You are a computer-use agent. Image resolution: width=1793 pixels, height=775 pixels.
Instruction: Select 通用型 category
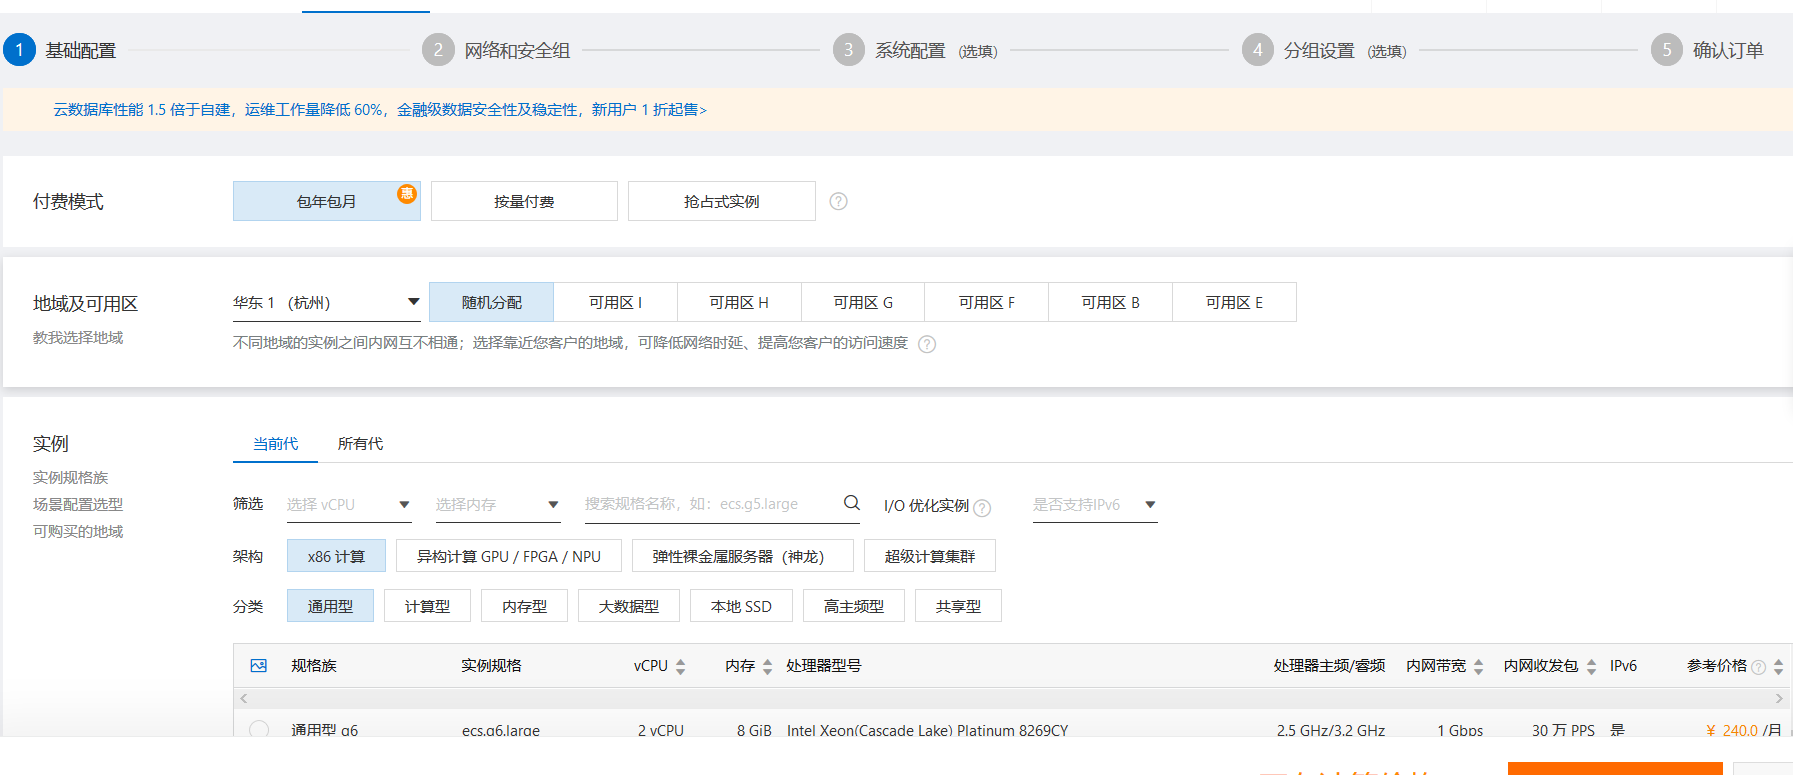point(330,606)
